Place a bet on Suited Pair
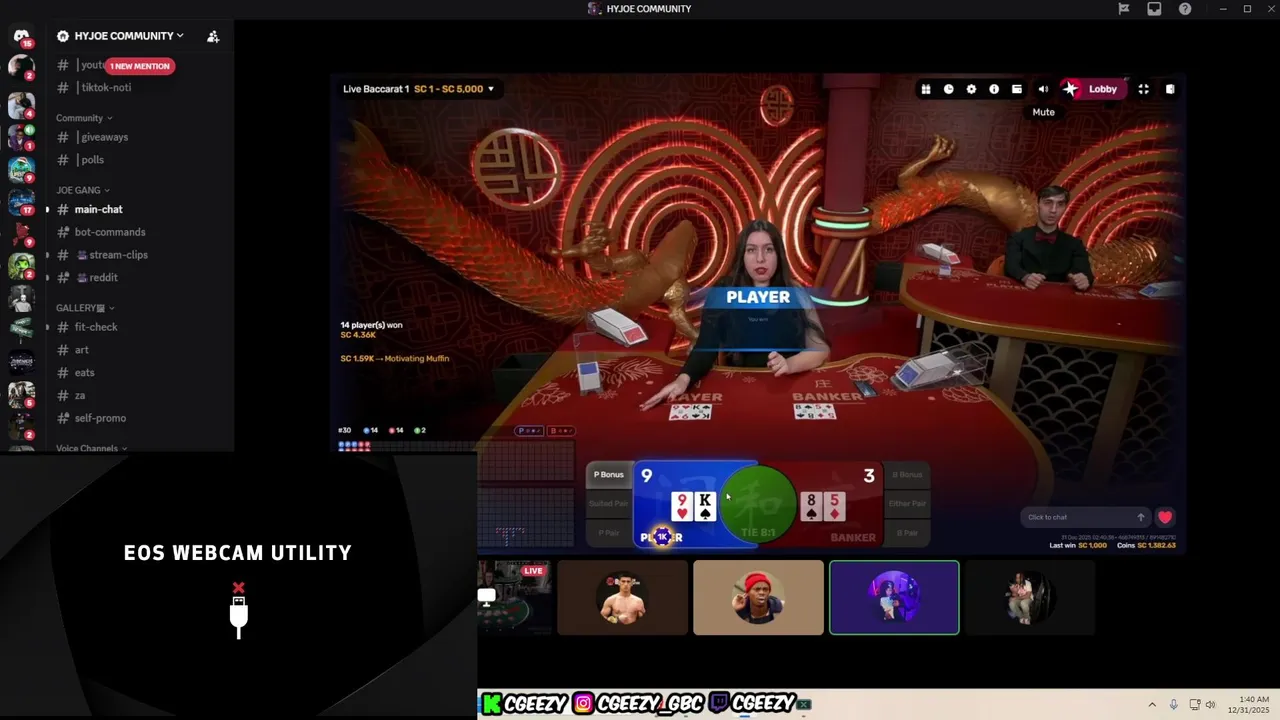The image size is (1280, 720). (x=608, y=504)
